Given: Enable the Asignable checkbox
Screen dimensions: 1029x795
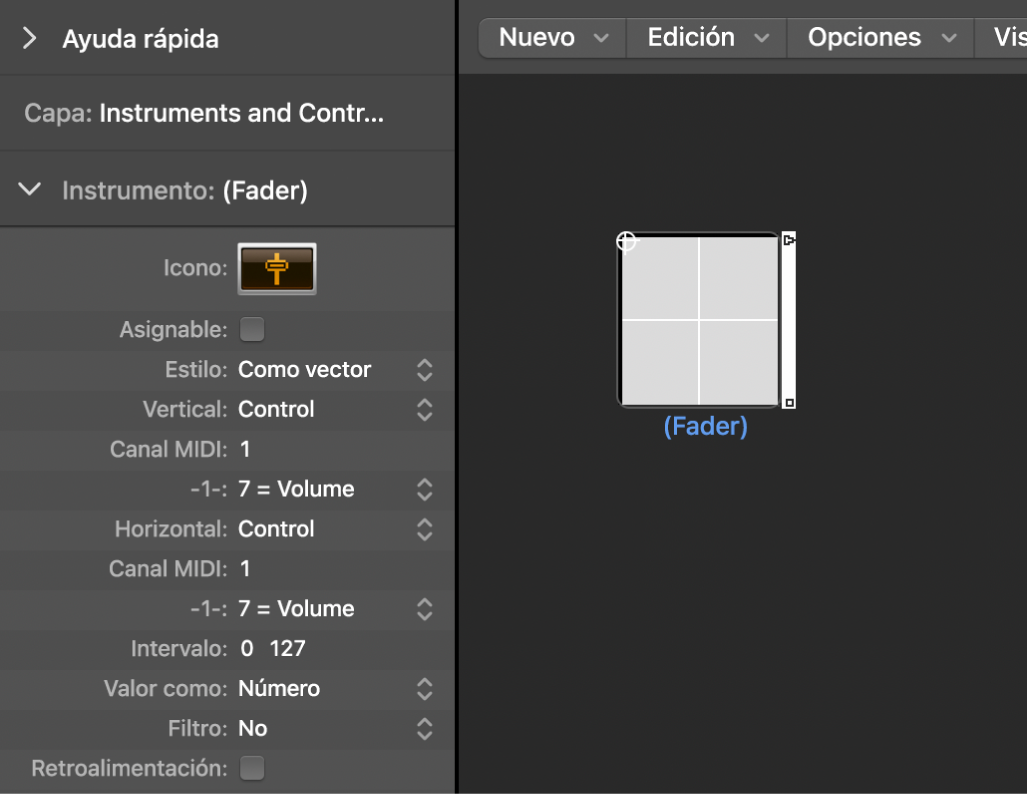Looking at the screenshot, I should [252, 329].
